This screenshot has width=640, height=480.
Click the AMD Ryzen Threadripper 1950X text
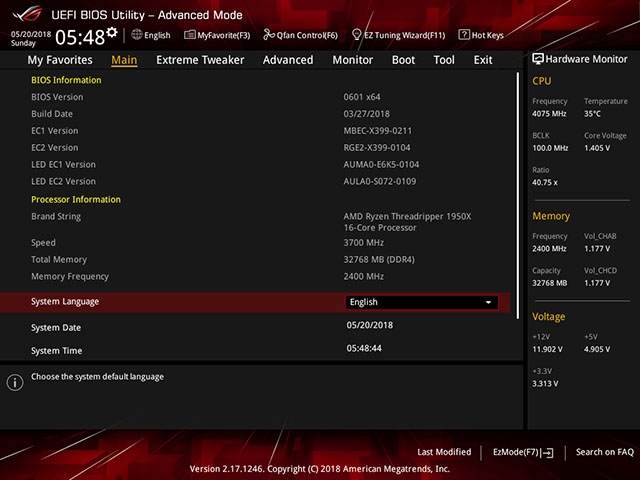pyautogui.click(x=407, y=216)
